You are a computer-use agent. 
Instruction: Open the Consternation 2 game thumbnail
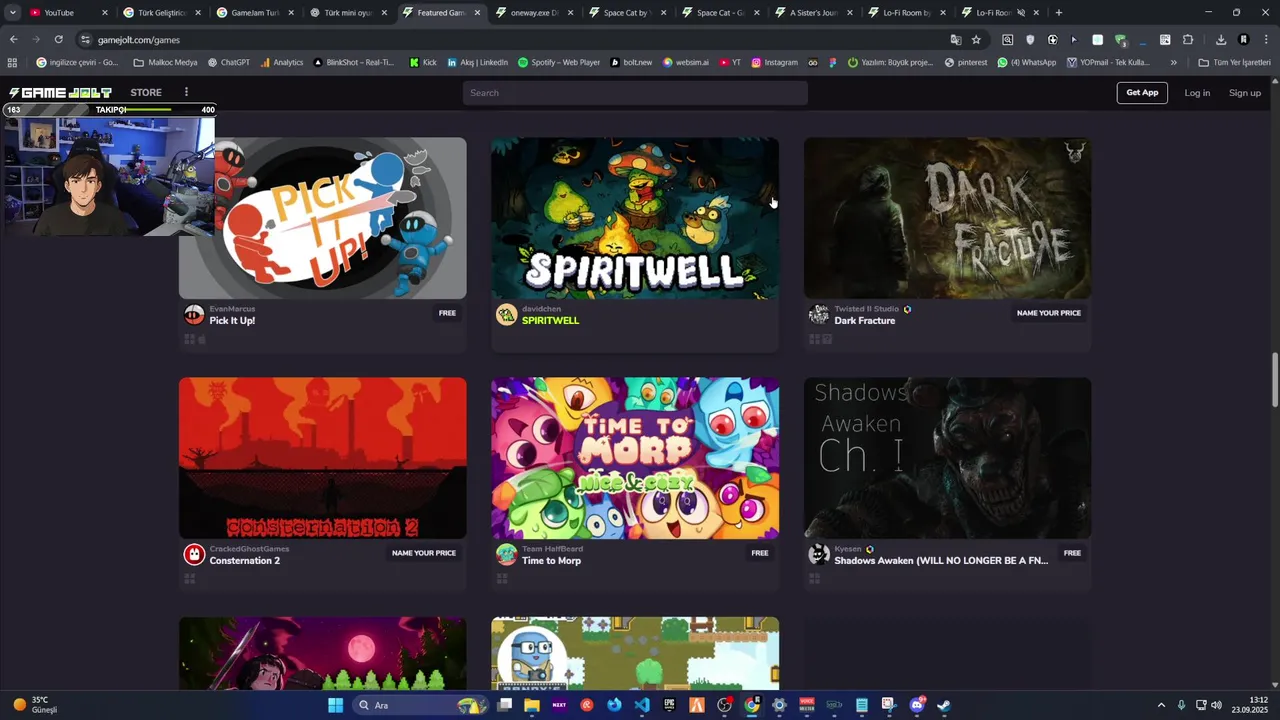pos(323,458)
